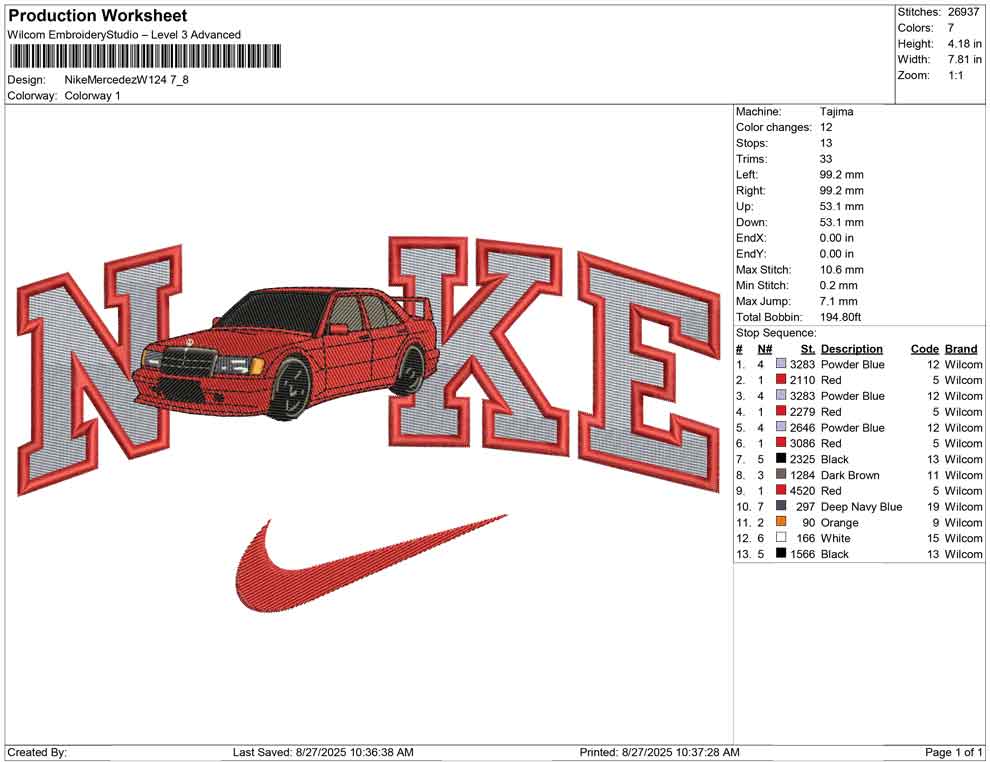The width and height of the screenshot is (990, 762).
Task: Click the Orange description text
Action: point(839,522)
